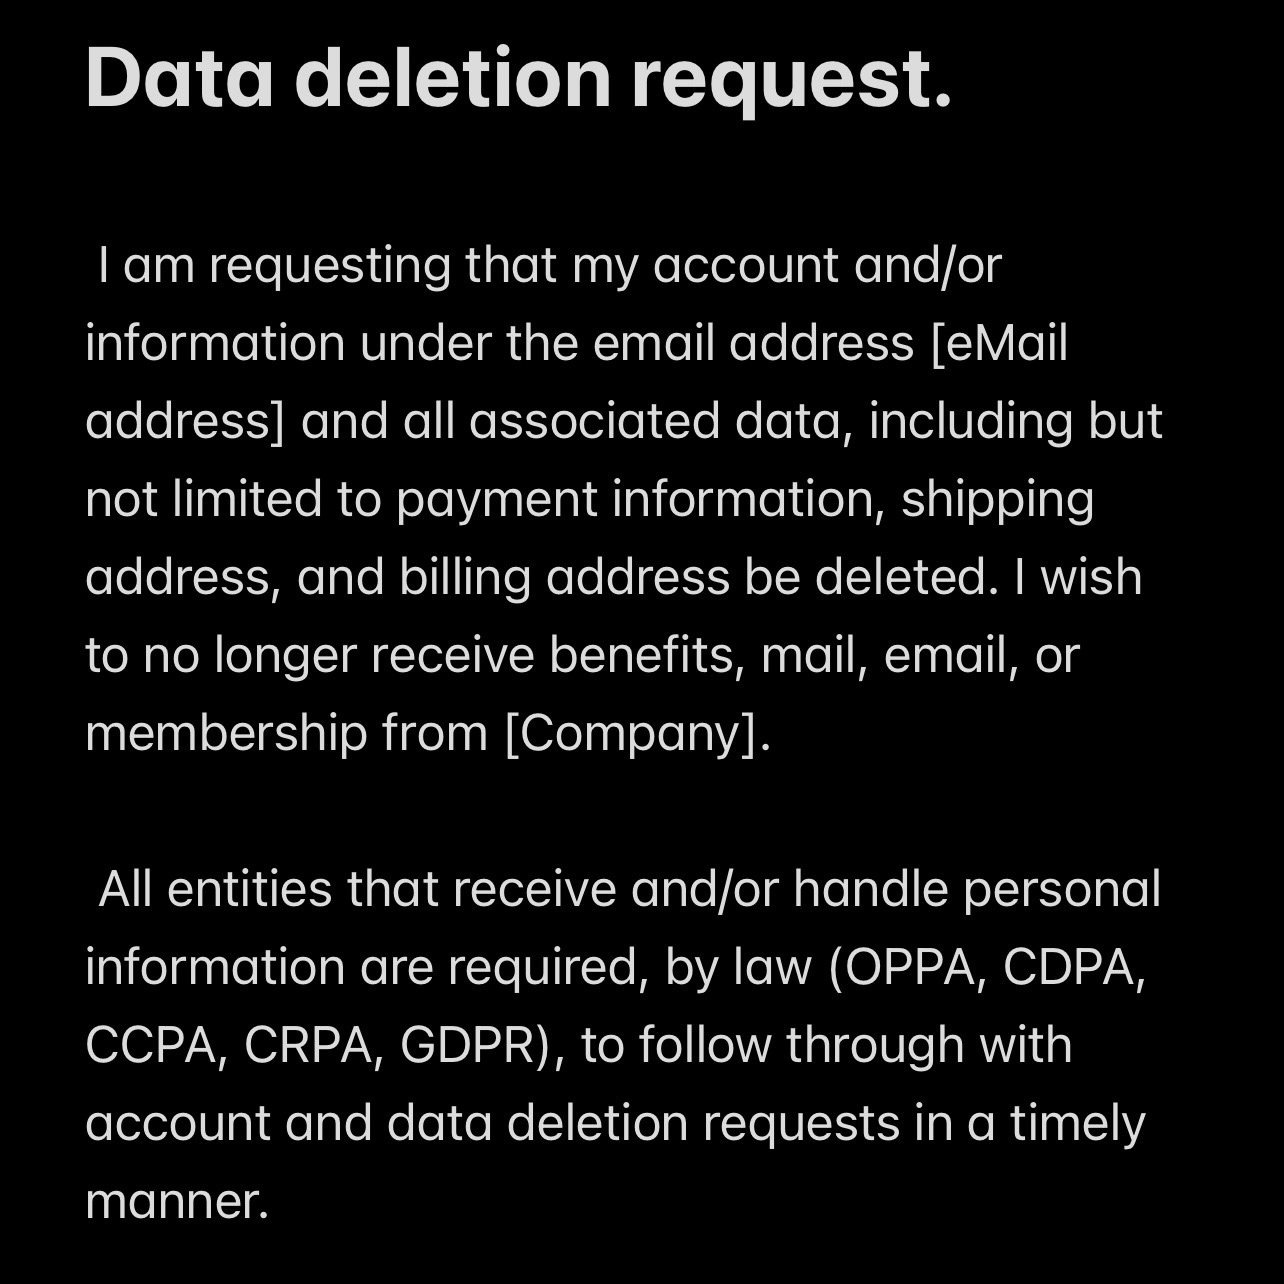Screen dimensions: 1284x1284
Task: Click the "[eMail" placeholder text
Action: pos(999,343)
